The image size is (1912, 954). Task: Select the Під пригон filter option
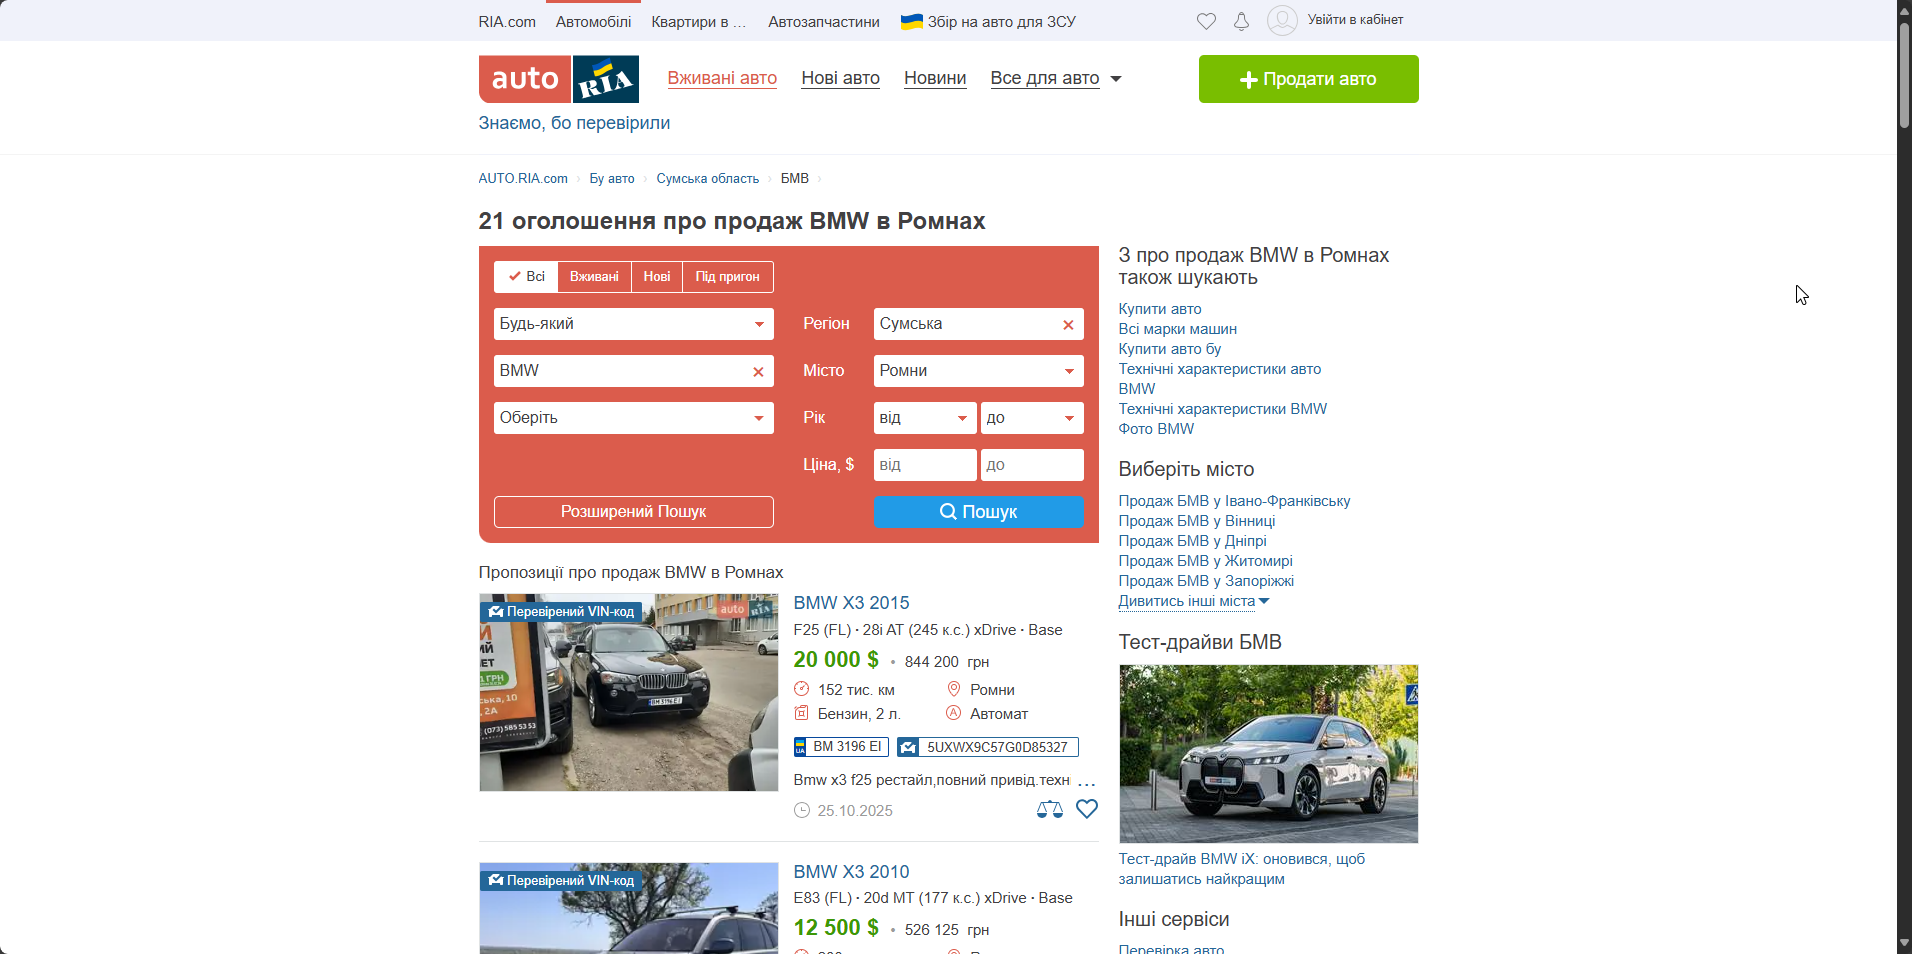click(x=728, y=277)
